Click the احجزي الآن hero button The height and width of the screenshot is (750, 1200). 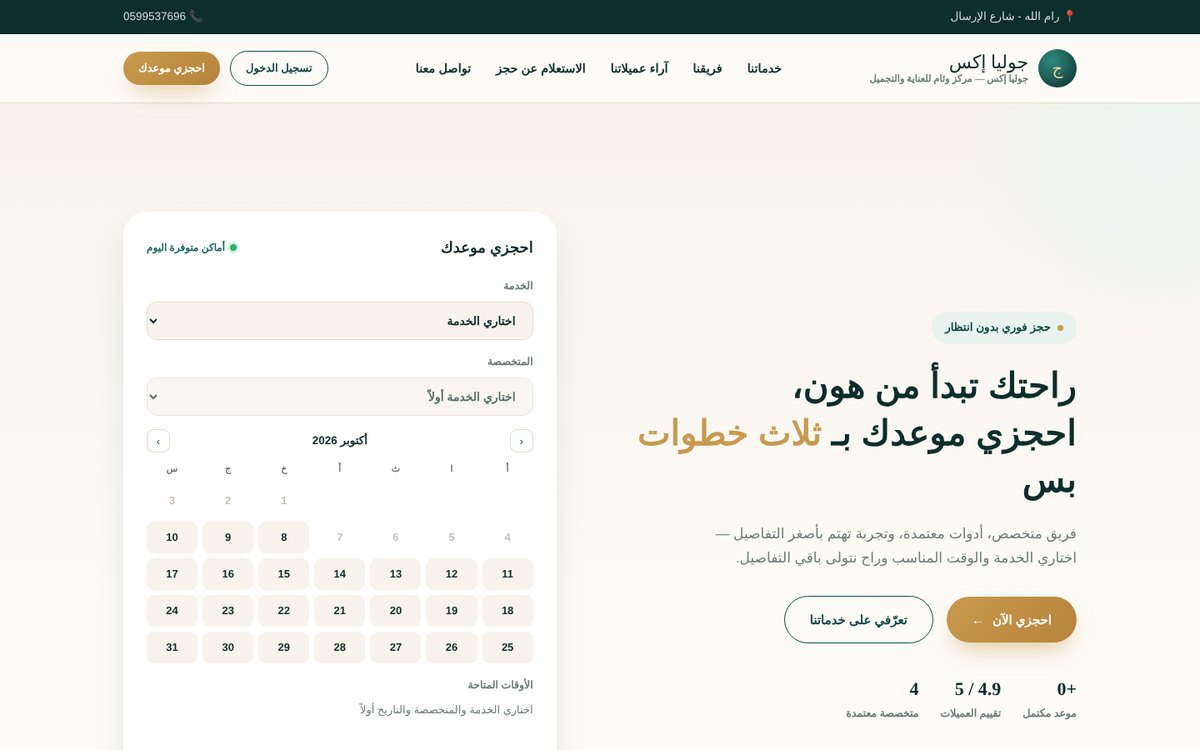(x=1012, y=620)
